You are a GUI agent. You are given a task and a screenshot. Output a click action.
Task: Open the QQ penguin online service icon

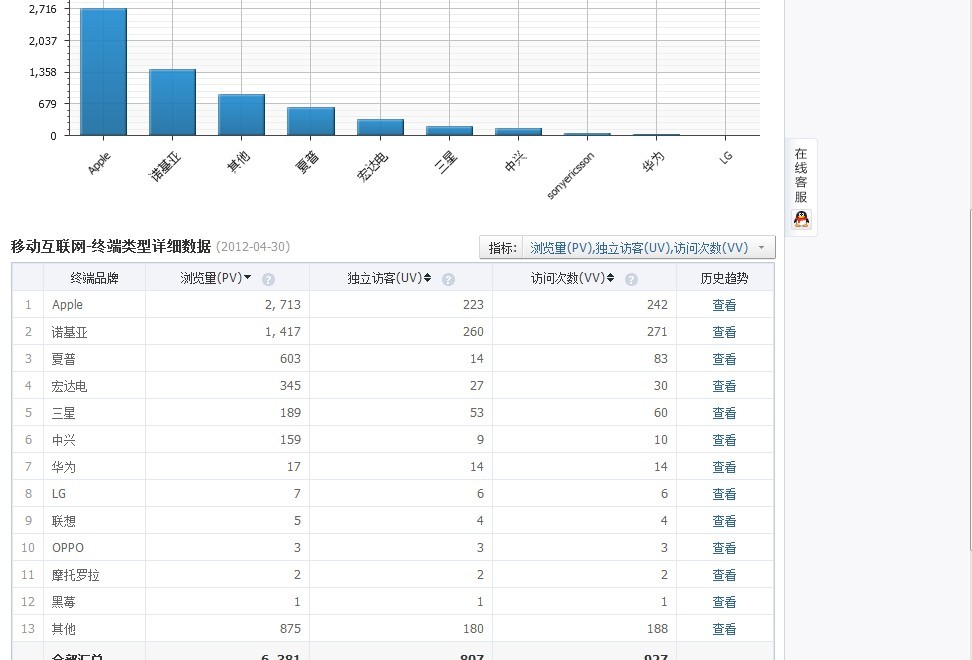coord(802,219)
